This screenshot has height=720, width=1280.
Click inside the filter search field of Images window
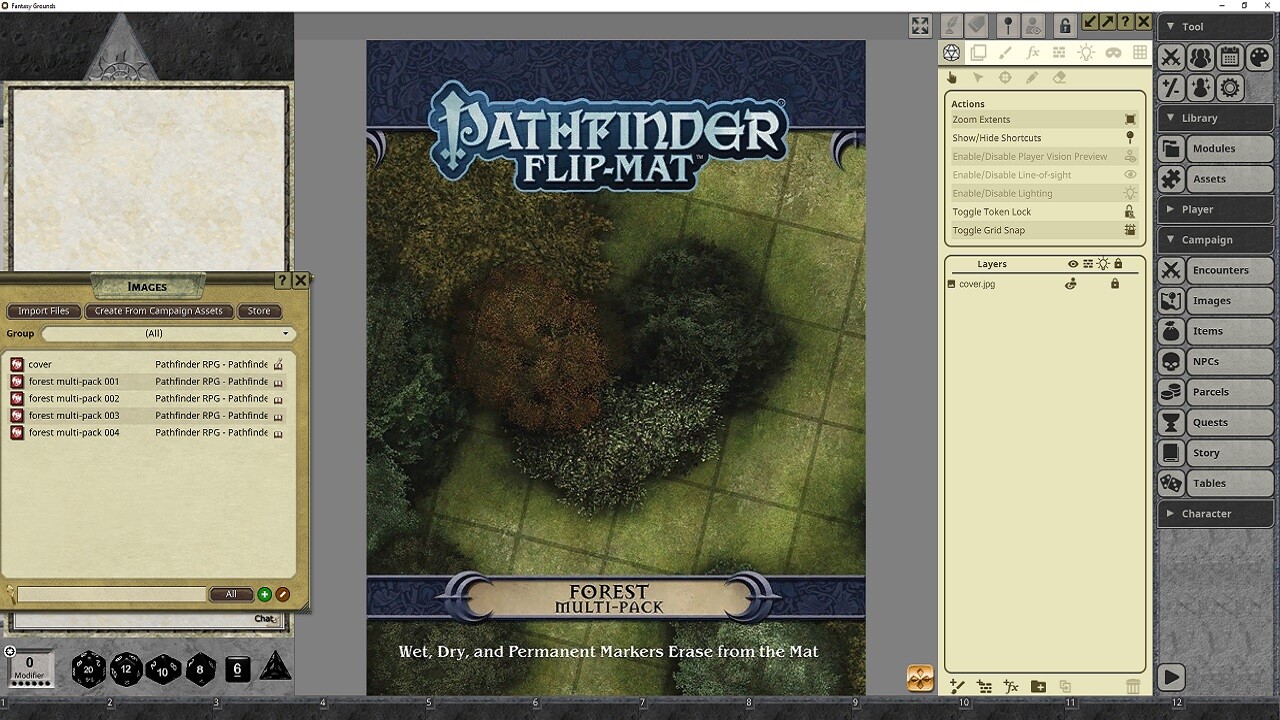(110, 594)
